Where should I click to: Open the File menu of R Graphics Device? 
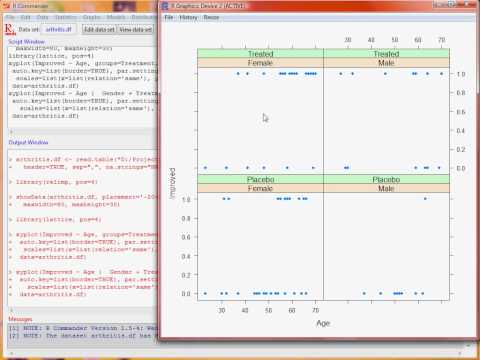(169, 17)
